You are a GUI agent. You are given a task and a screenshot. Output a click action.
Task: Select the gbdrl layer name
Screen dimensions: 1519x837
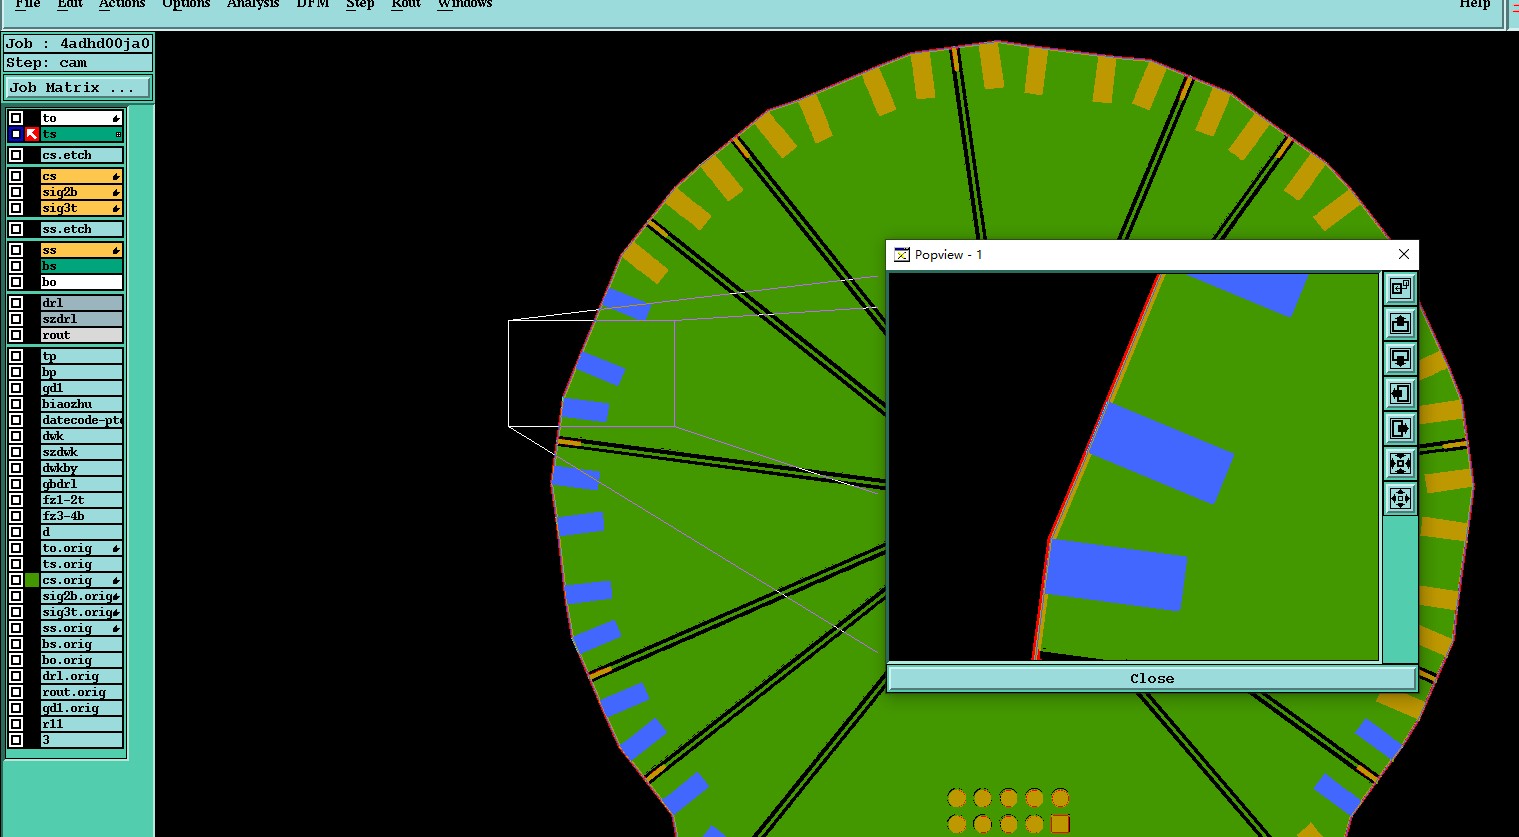pyautogui.click(x=81, y=484)
